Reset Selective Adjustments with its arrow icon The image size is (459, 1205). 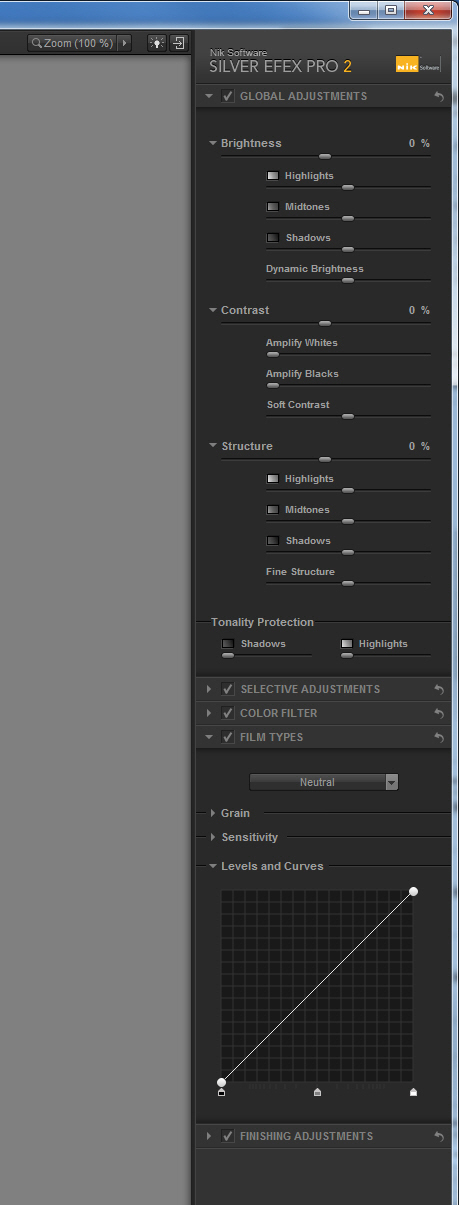[x=439, y=690]
